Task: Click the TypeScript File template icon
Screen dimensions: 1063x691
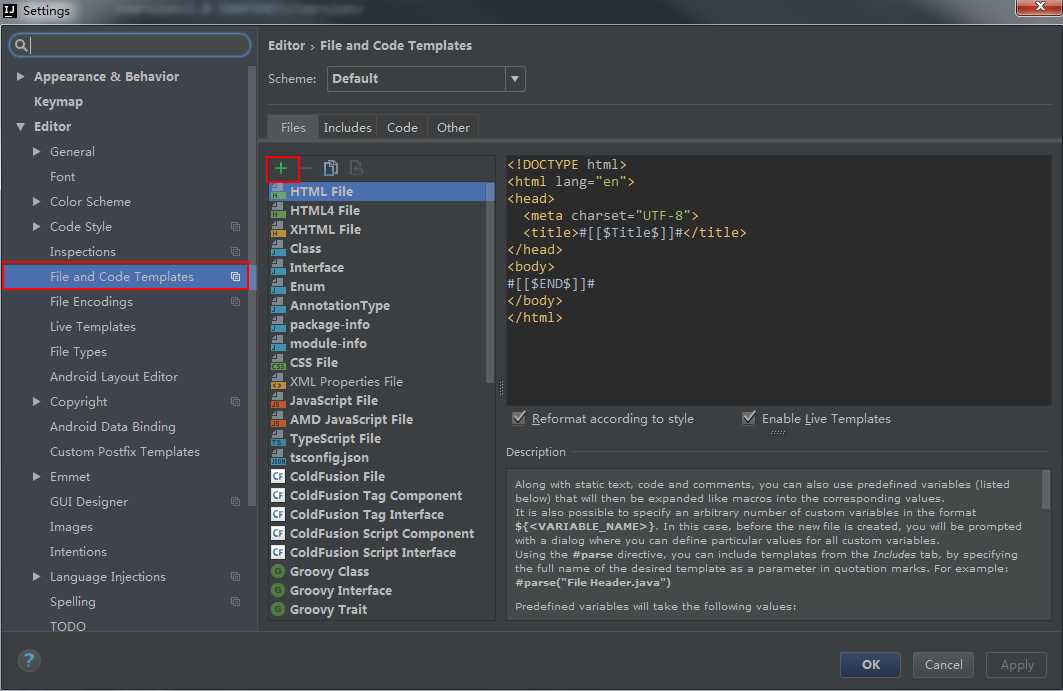Action: [x=278, y=439]
